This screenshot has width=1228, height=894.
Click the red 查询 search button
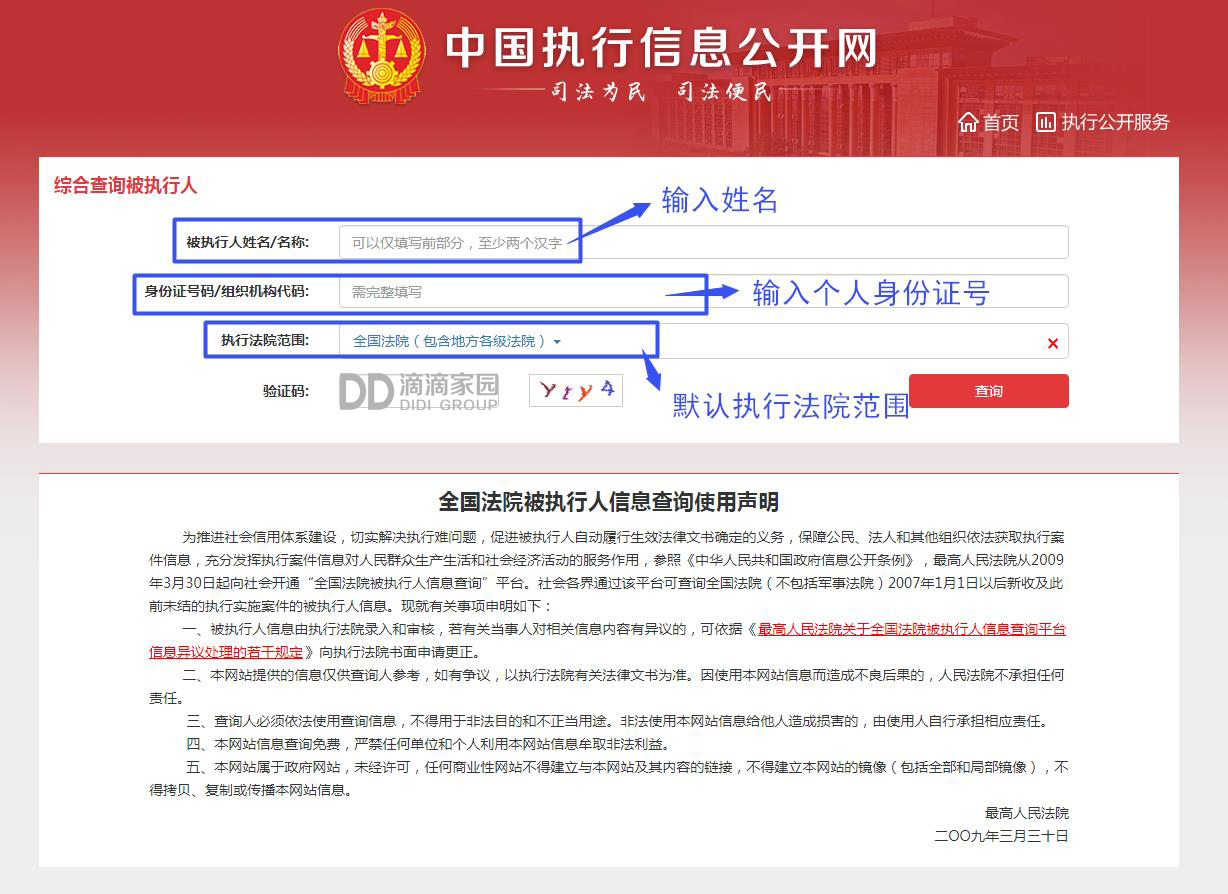(989, 391)
